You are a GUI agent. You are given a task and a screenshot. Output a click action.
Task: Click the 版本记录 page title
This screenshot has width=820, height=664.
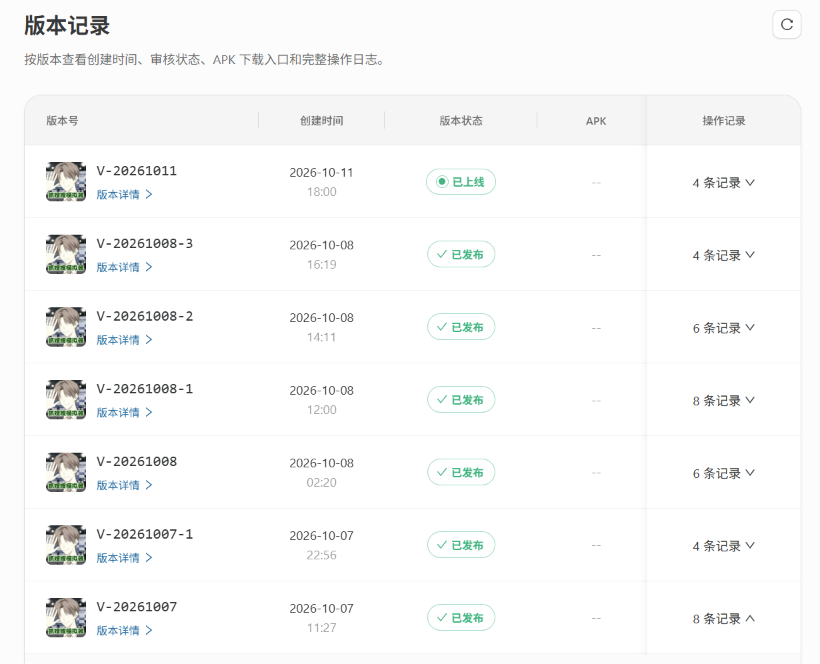coord(67,25)
